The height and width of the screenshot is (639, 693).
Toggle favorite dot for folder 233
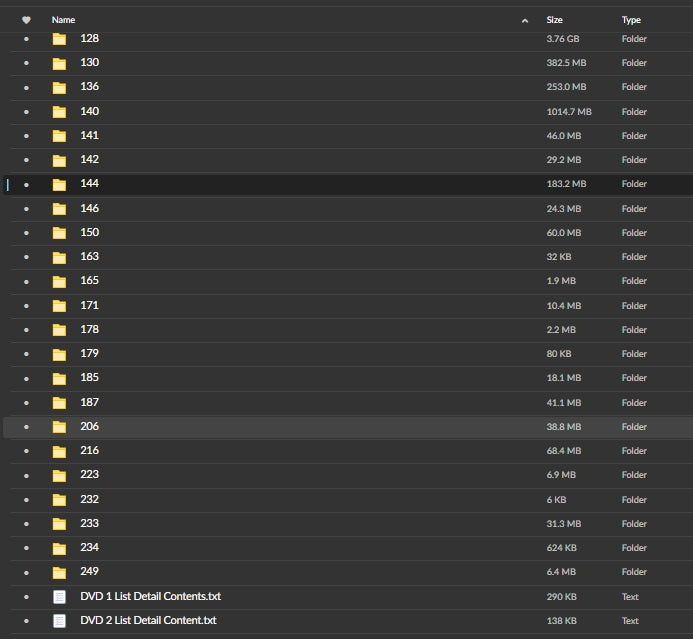point(26,525)
